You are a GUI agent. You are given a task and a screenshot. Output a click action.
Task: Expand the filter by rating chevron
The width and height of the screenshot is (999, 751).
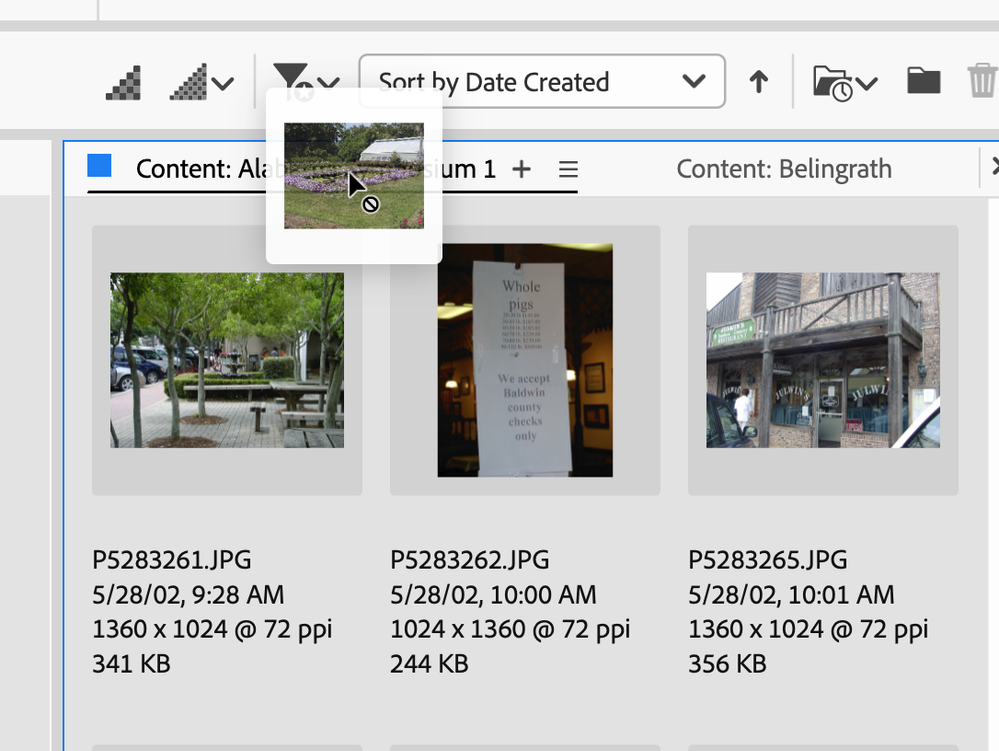coord(329,82)
